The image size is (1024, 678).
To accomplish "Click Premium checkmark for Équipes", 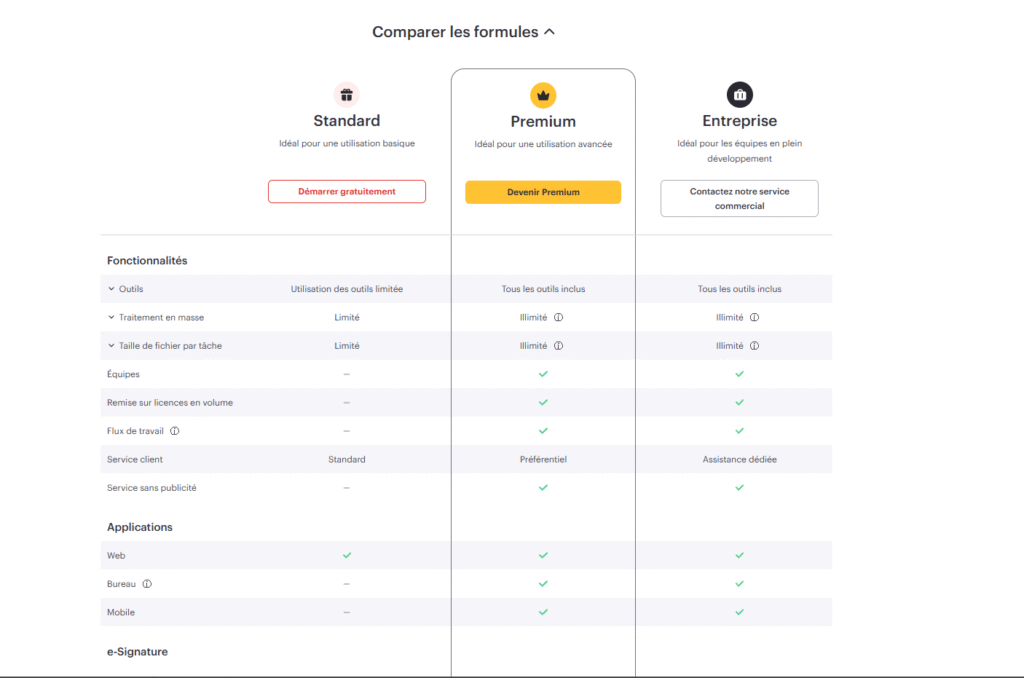I will (543, 374).
